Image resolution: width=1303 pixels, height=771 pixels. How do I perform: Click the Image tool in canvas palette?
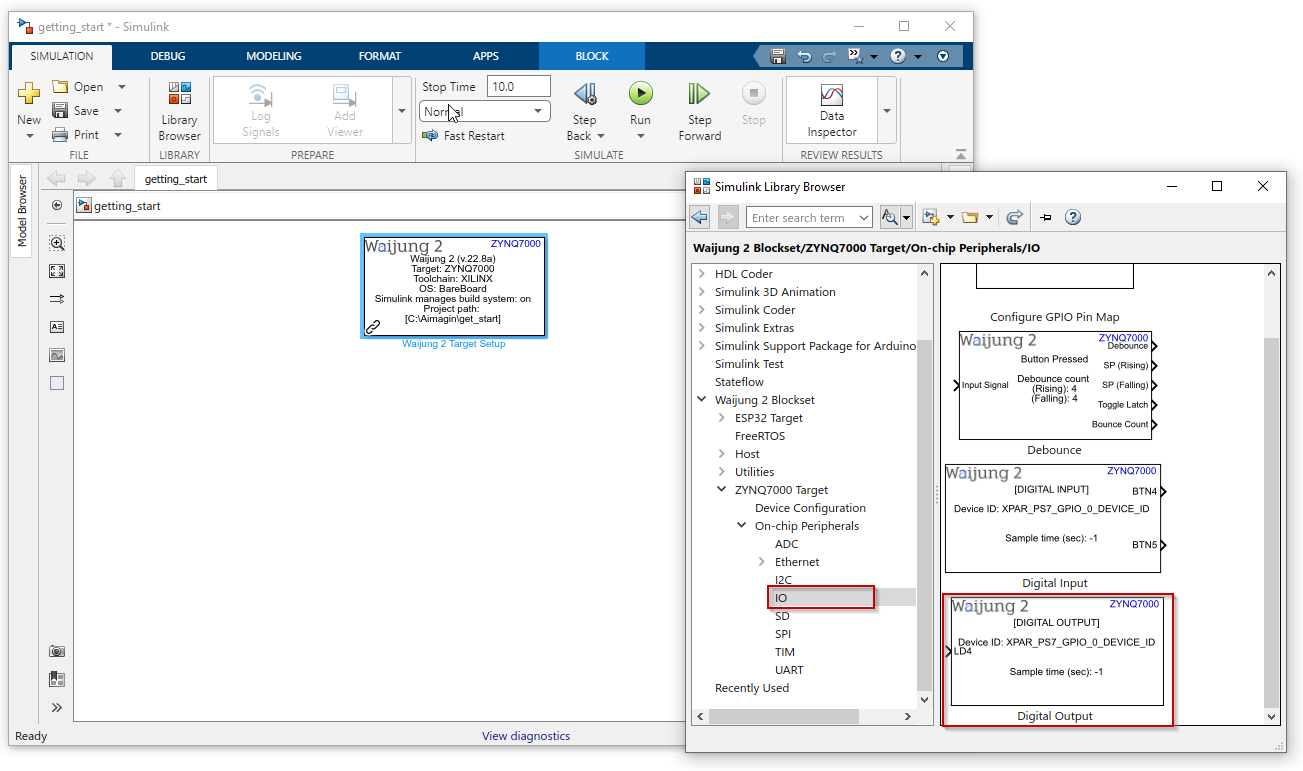click(x=57, y=355)
